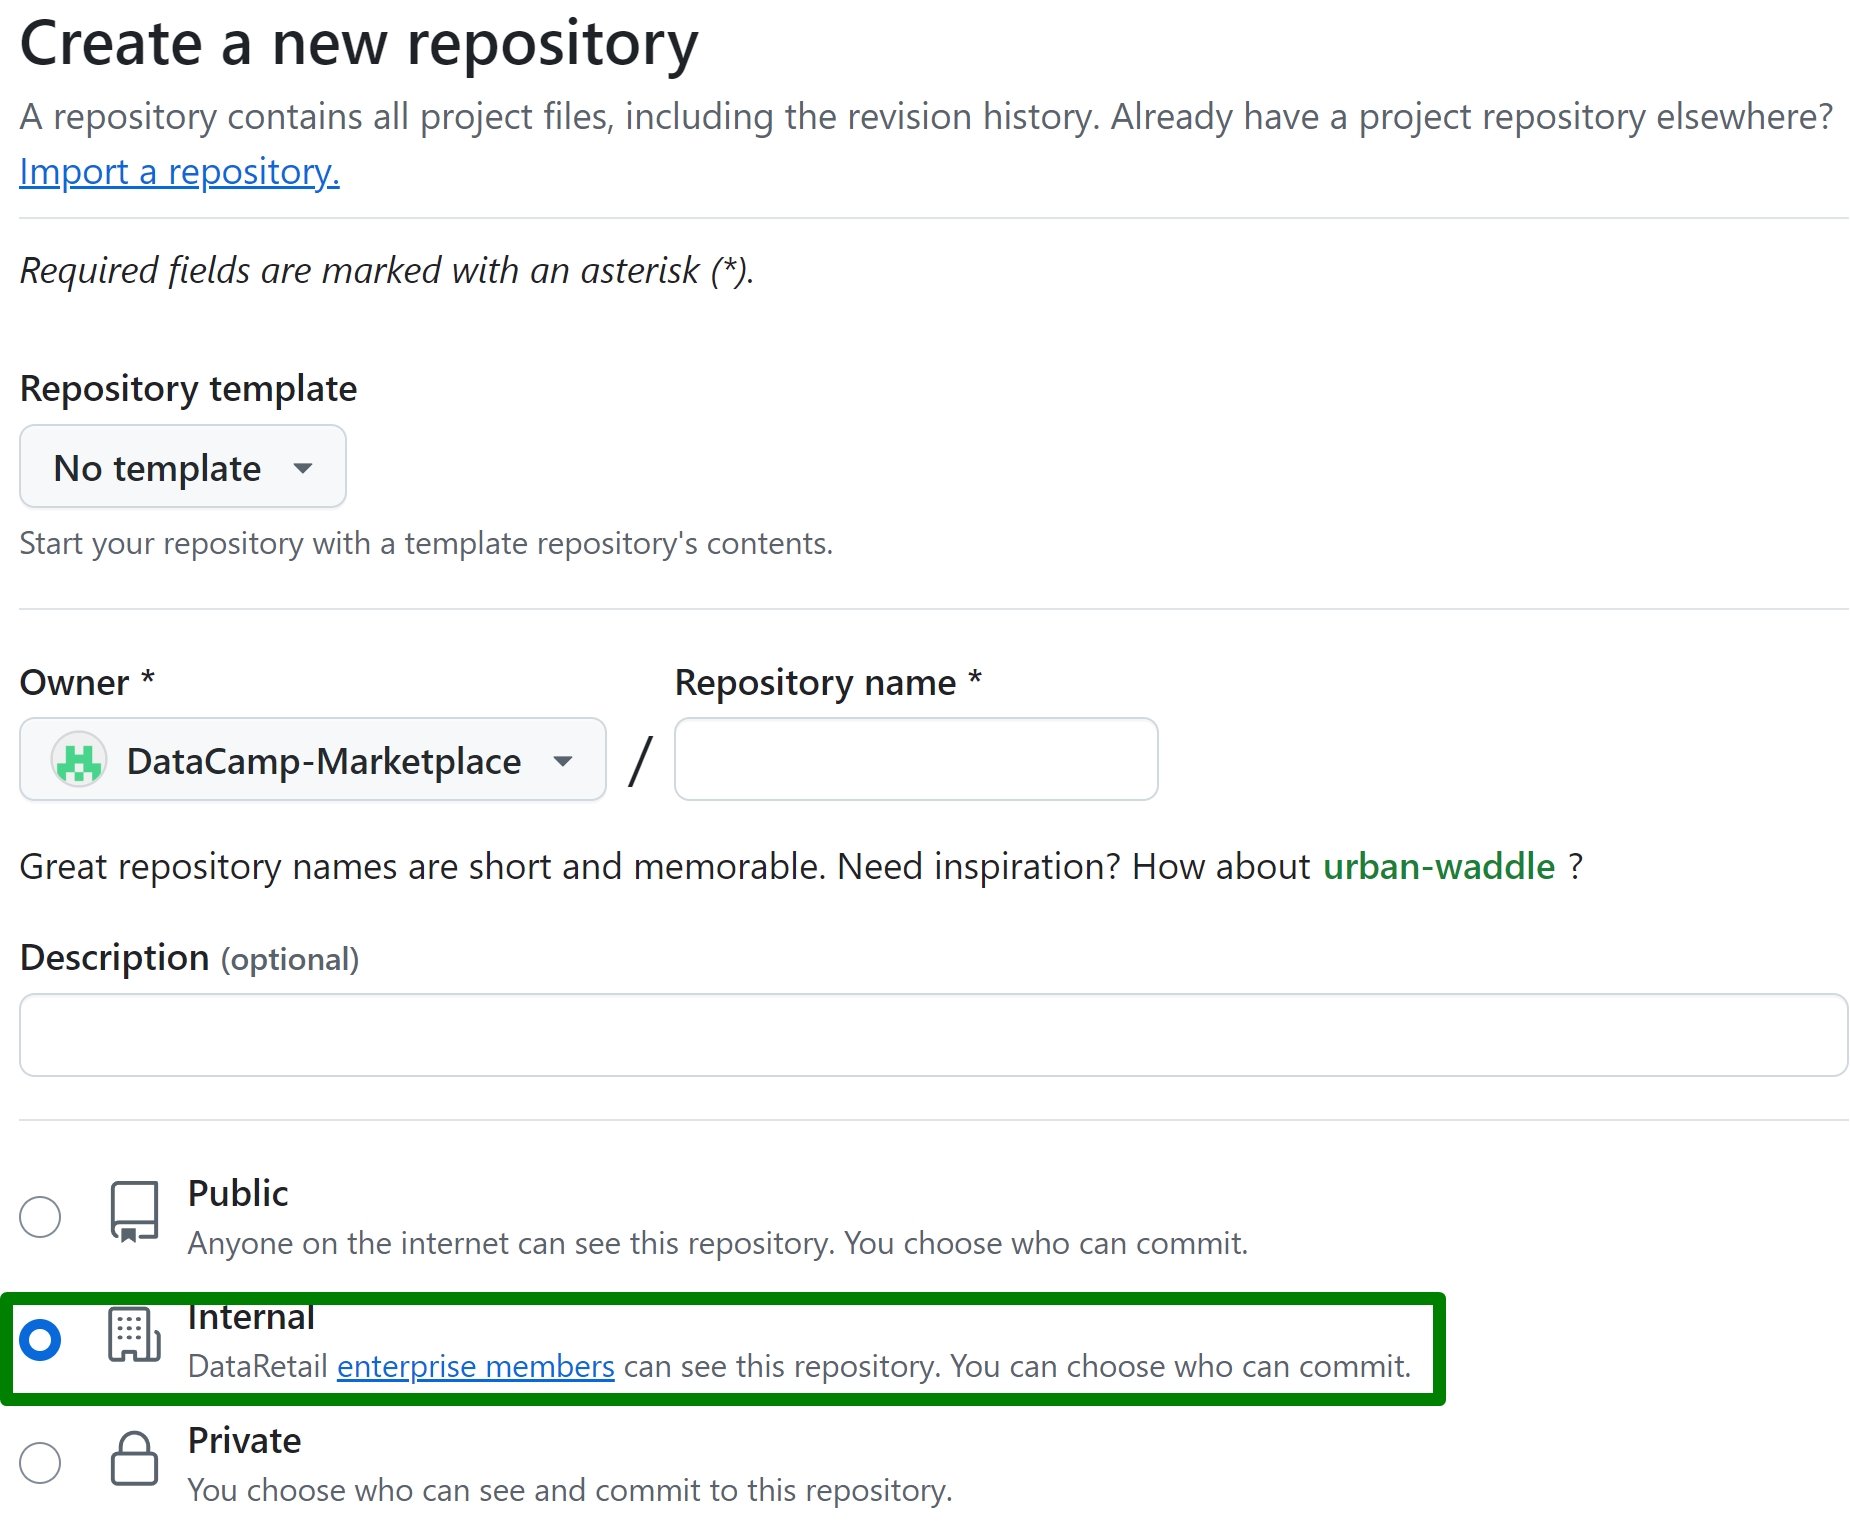Click the Create a new repository heading
Image resolution: width=1850 pixels, height=1521 pixels.
click(359, 45)
